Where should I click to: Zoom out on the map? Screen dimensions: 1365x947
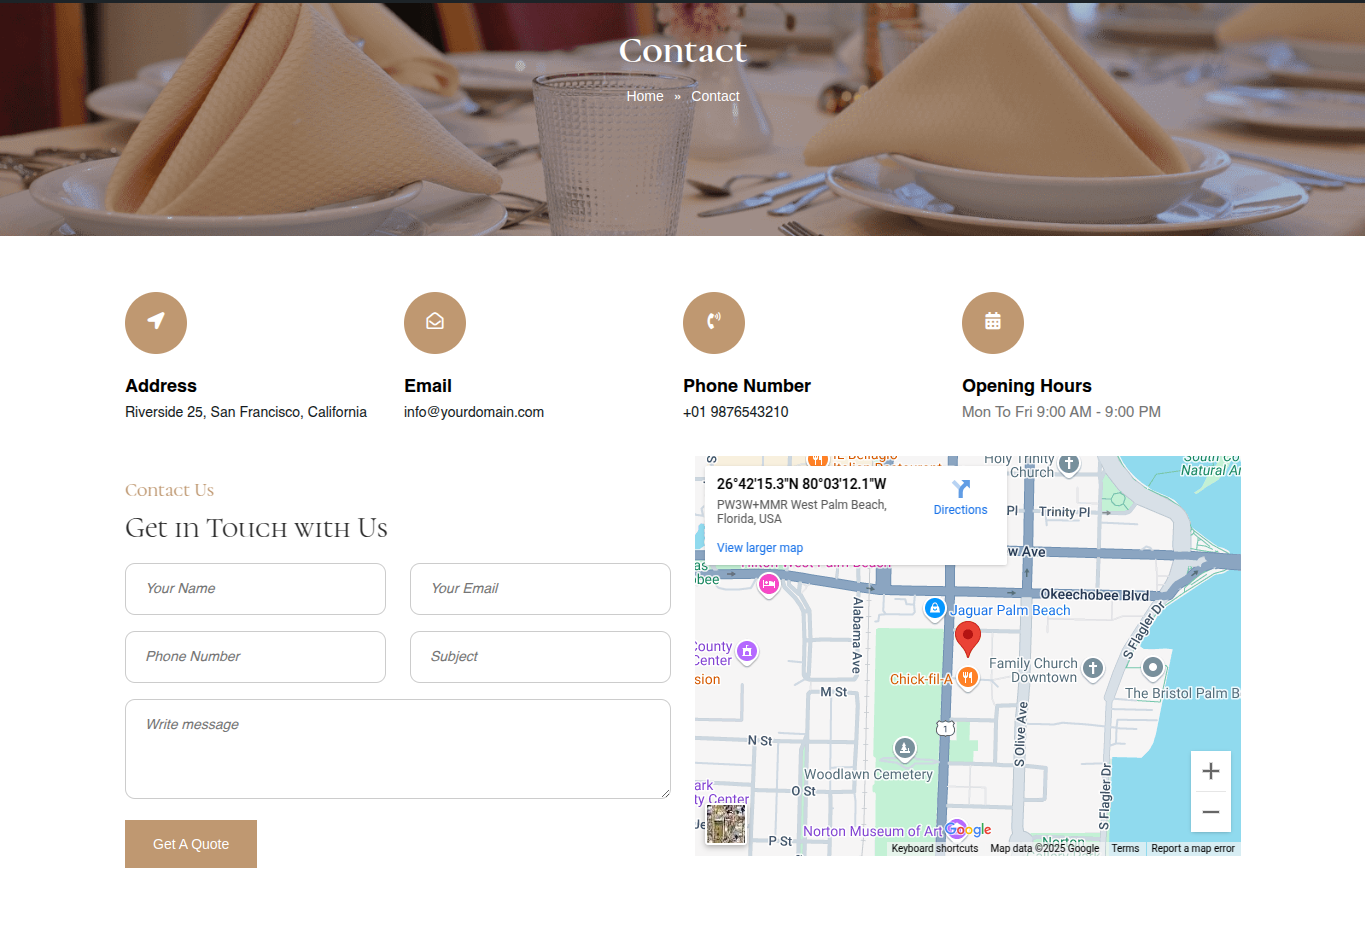click(x=1211, y=812)
